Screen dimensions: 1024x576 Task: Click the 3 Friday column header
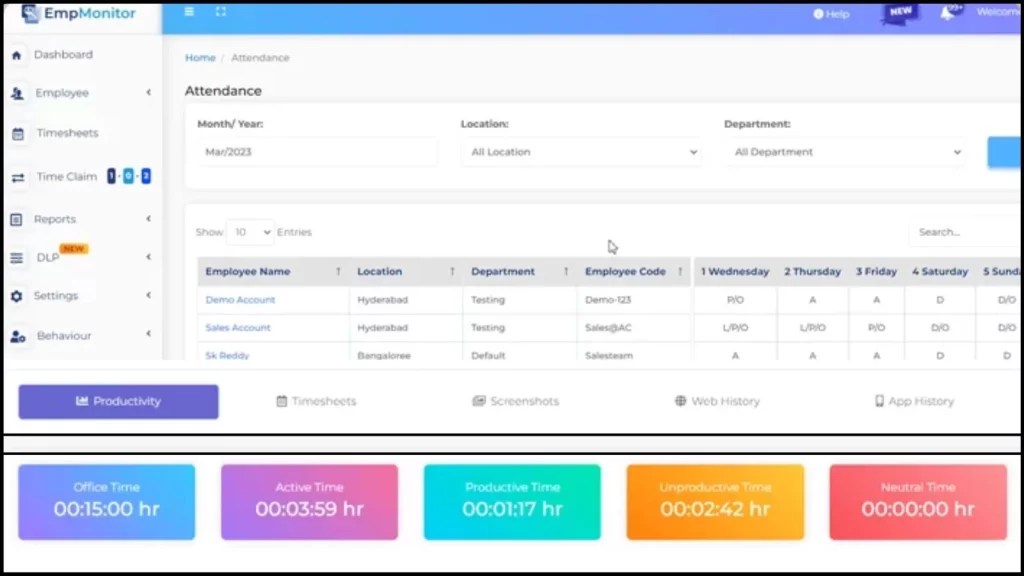pyautogui.click(x=876, y=272)
